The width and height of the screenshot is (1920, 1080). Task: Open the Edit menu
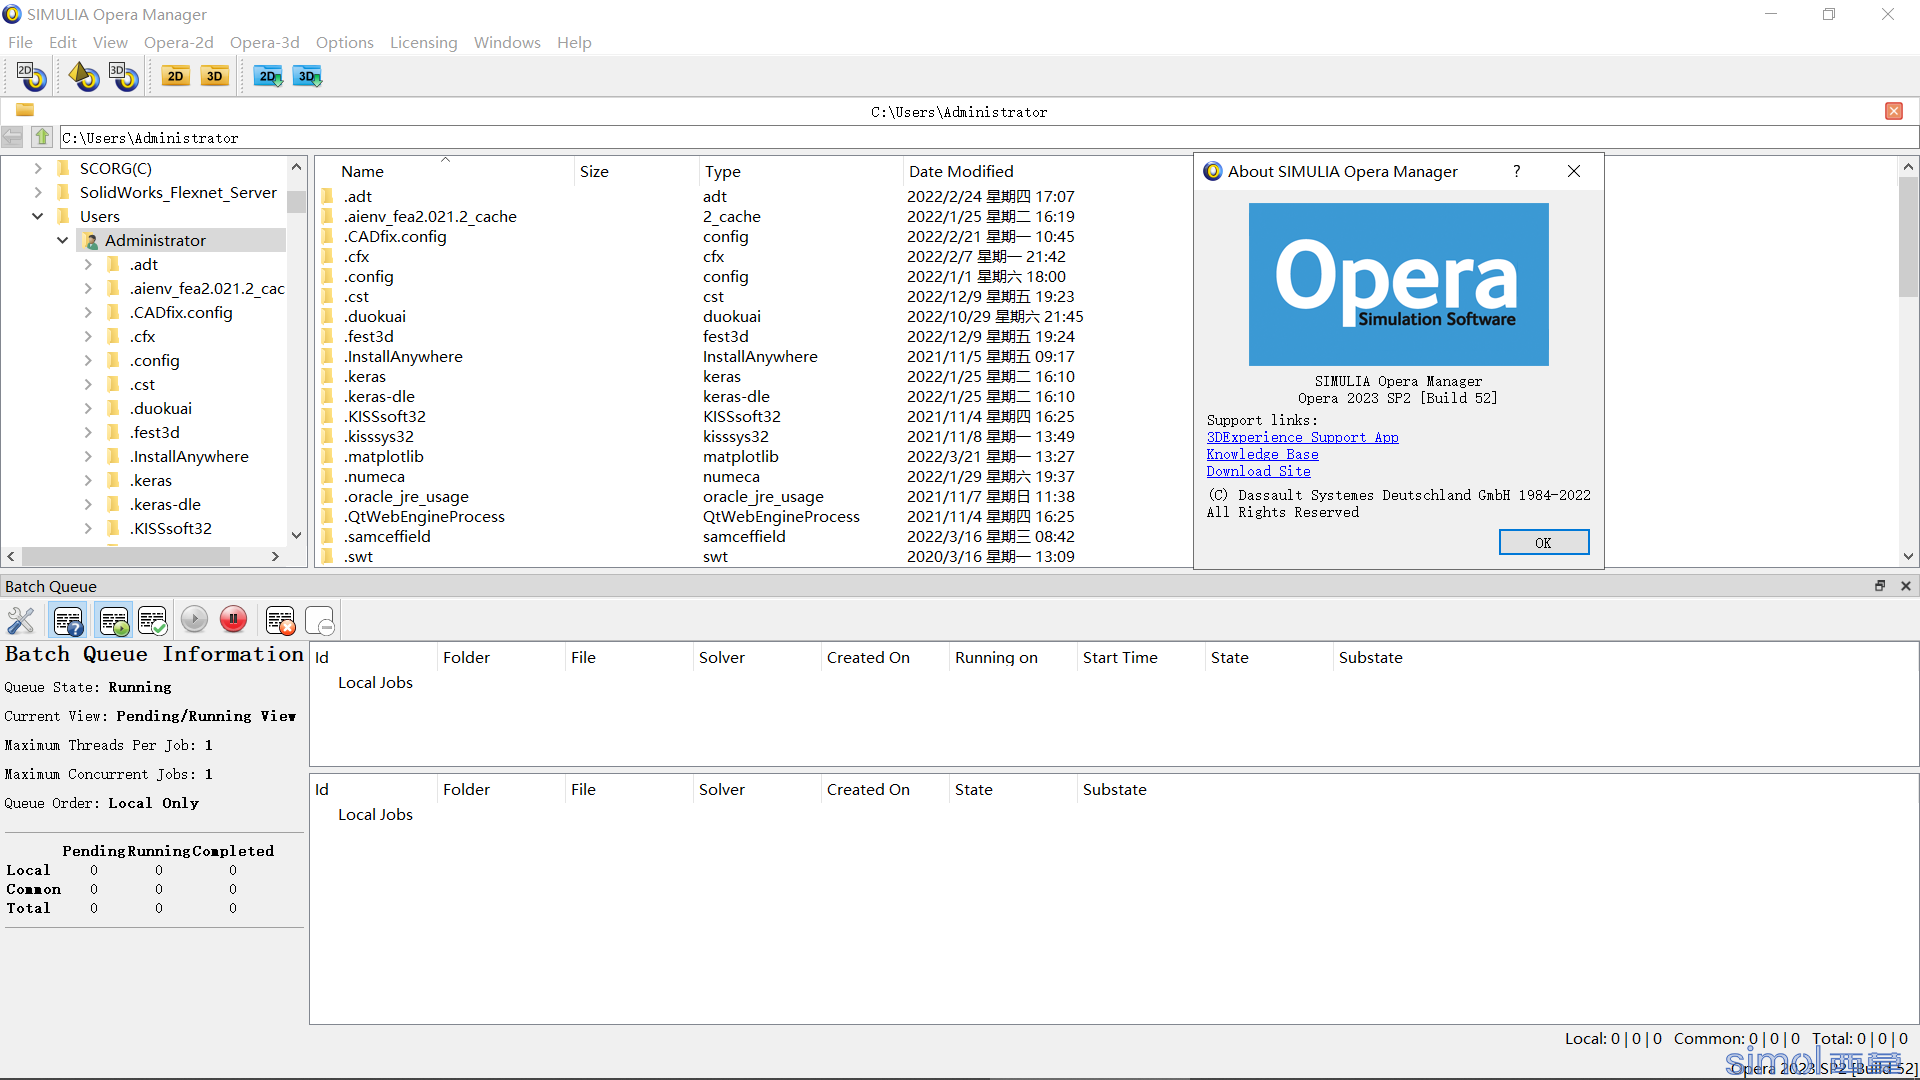[x=63, y=42]
